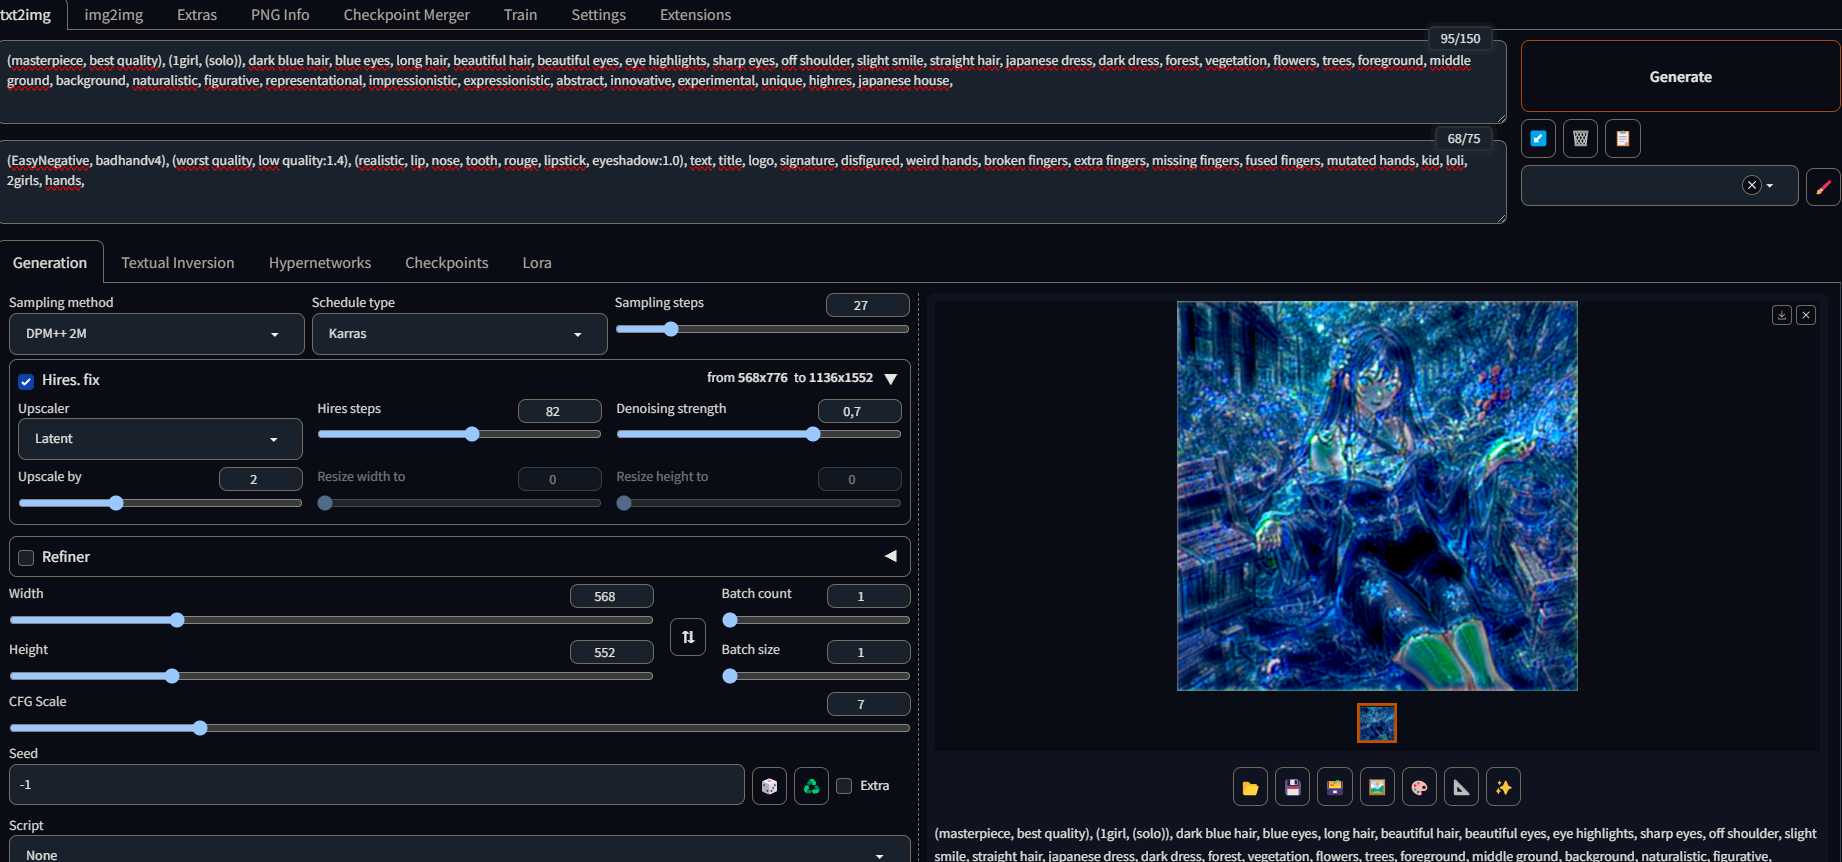Open the Schedule type Karras dropdown
The height and width of the screenshot is (862, 1842).
coord(460,334)
